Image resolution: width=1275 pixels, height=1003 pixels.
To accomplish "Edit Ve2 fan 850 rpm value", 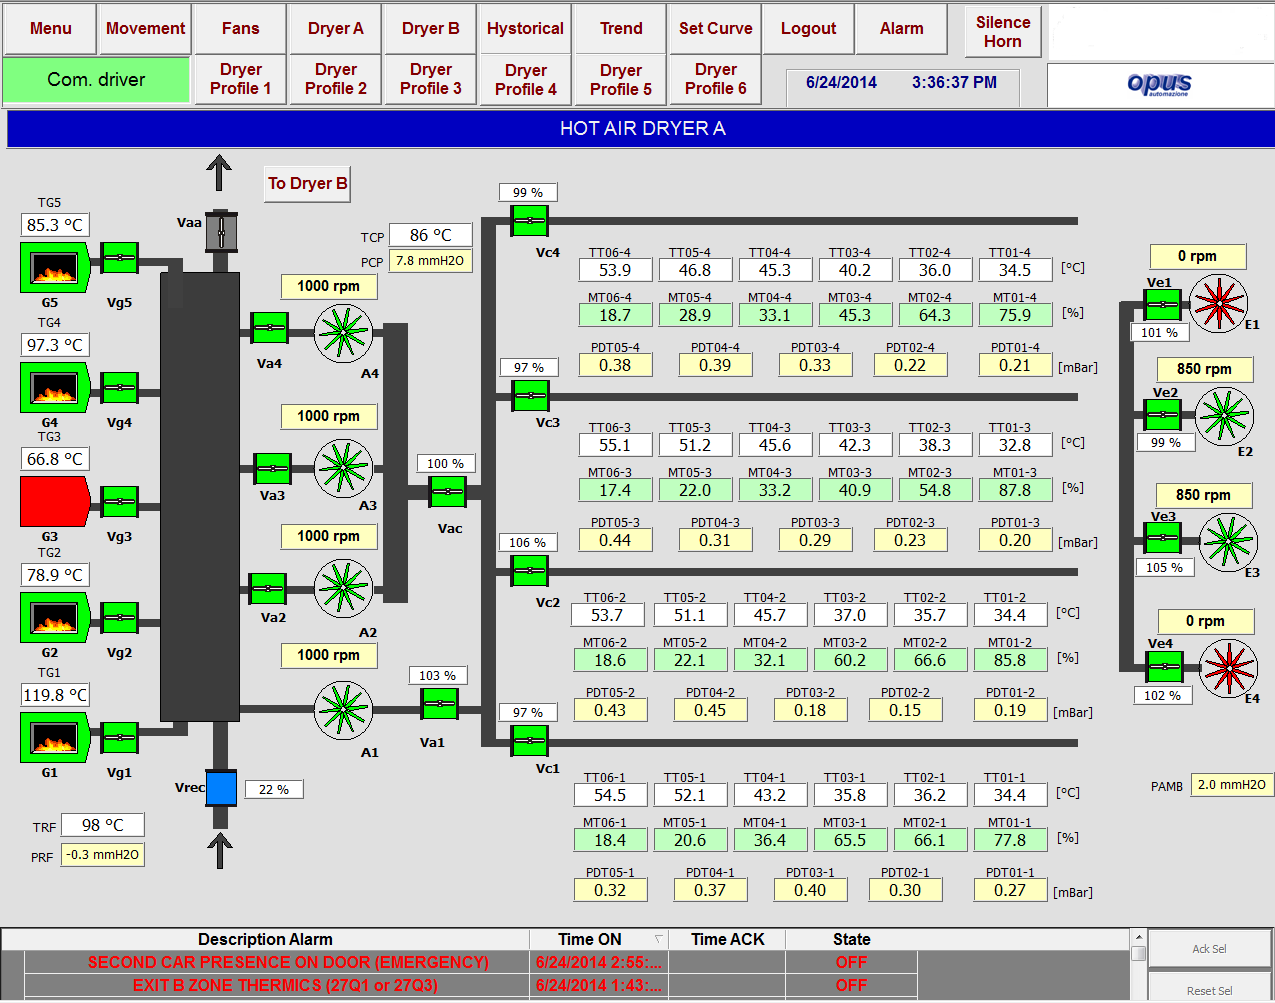I will (1204, 369).
